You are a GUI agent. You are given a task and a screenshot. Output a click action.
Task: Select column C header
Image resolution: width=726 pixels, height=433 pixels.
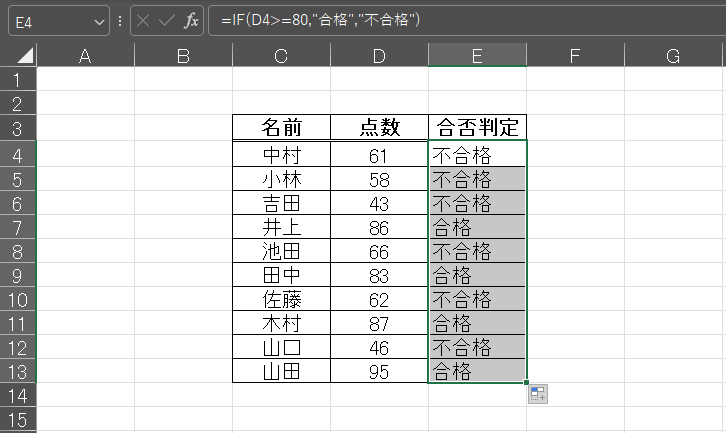(281, 56)
